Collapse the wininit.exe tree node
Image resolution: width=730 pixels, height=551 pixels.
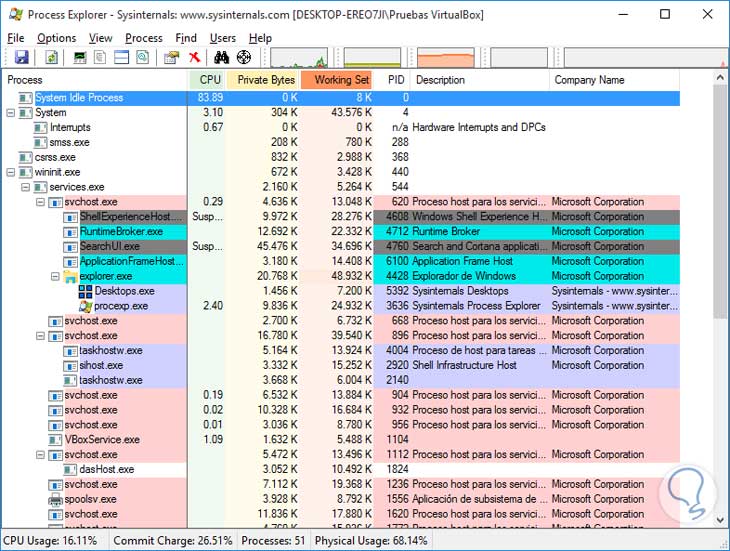pyautogui.click(x=11, y=172)
